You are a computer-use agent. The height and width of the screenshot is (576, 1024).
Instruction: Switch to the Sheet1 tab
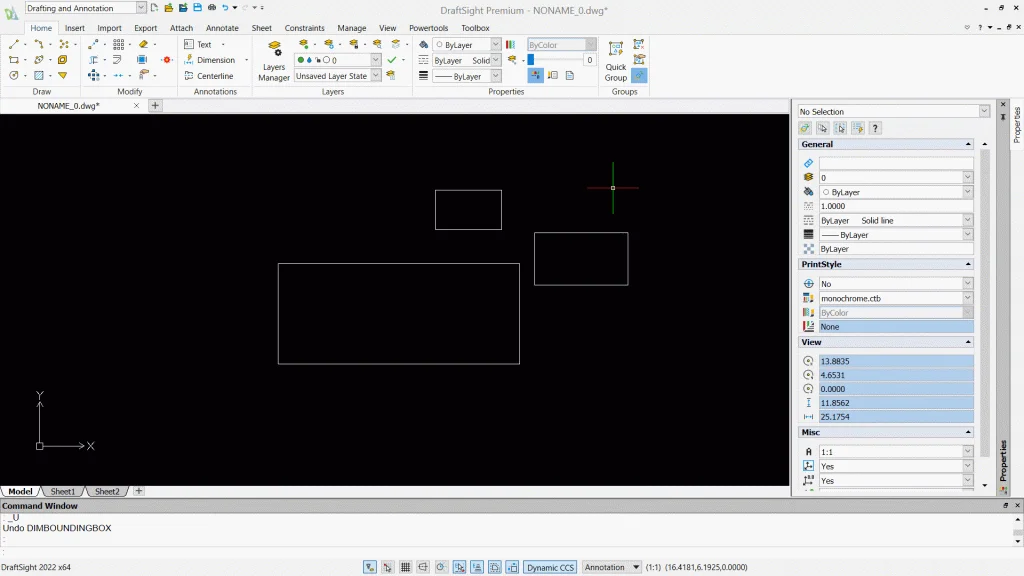[63, 491]
